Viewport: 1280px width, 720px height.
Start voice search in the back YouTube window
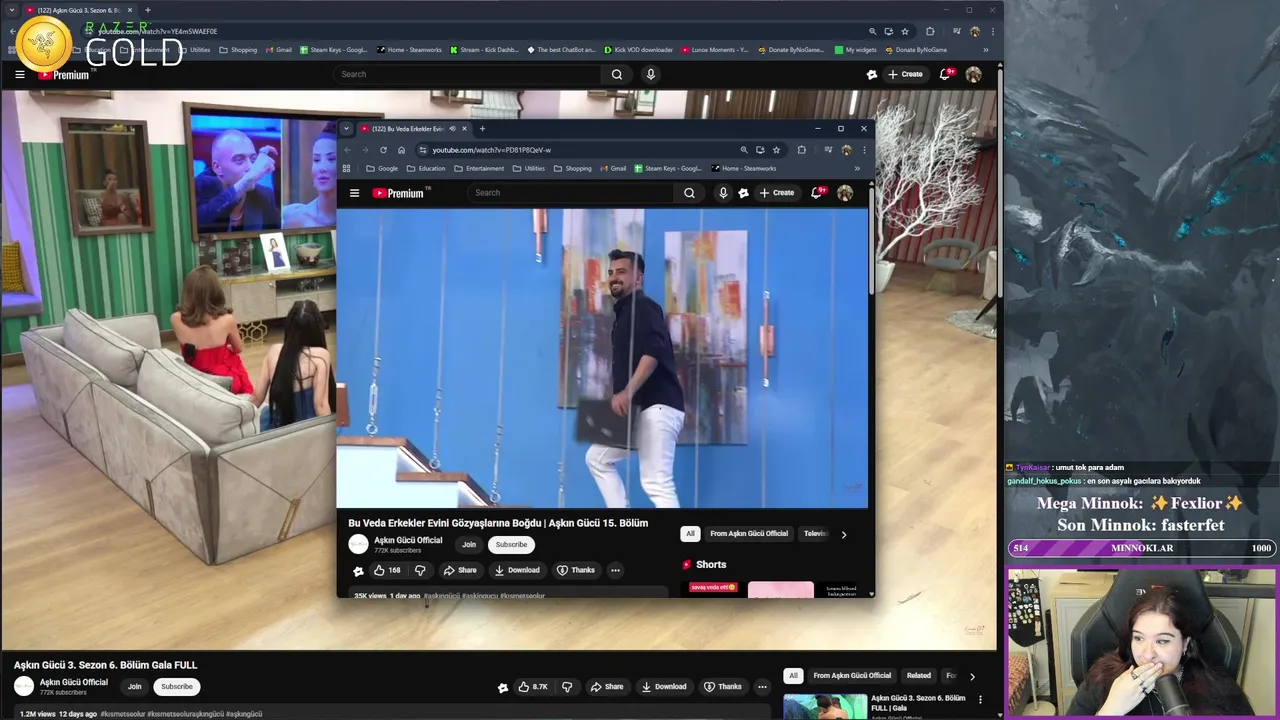651,74
